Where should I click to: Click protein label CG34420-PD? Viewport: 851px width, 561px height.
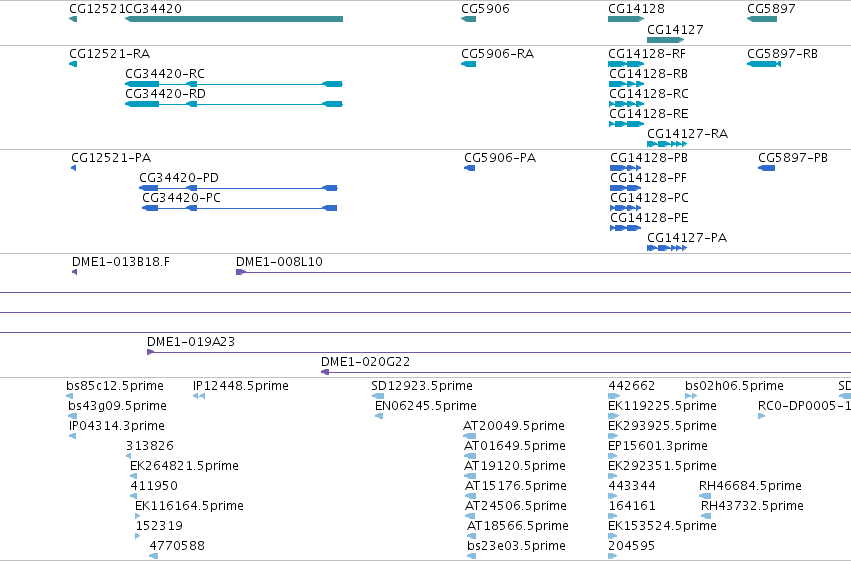coord(179,178)
